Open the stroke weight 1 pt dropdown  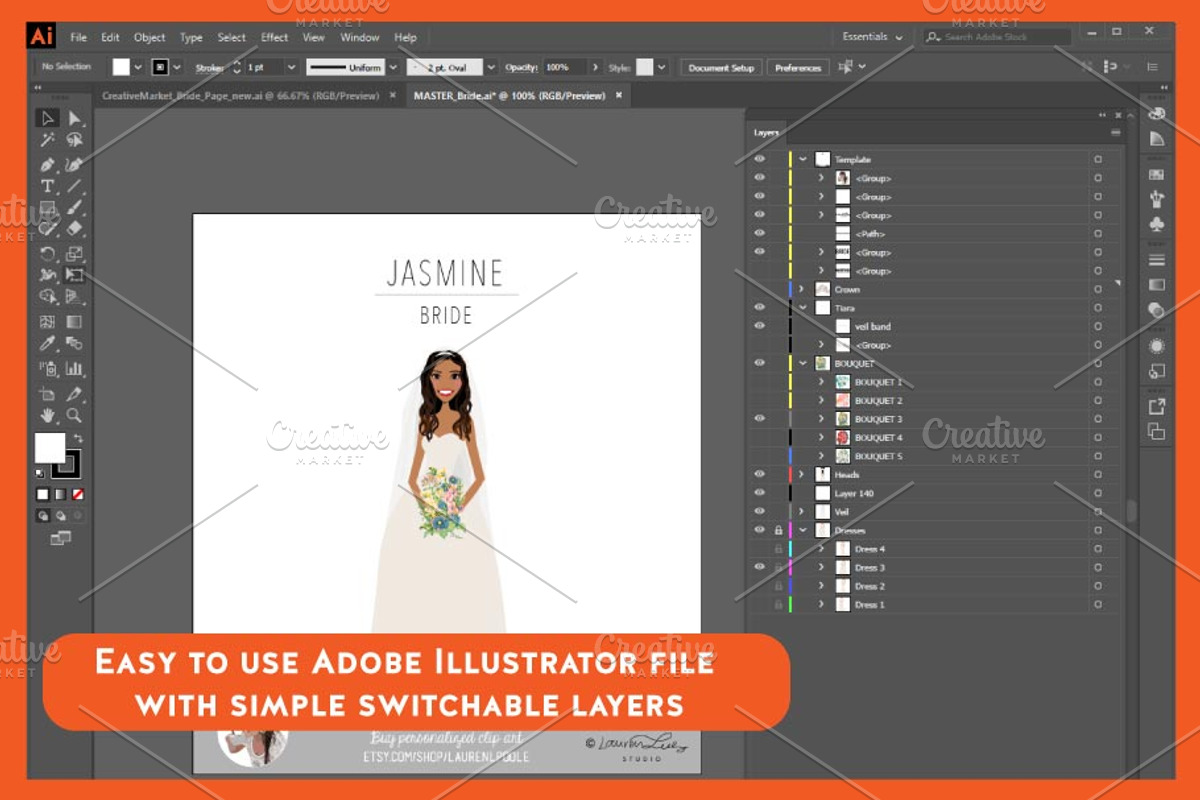(x=291, y=67)
